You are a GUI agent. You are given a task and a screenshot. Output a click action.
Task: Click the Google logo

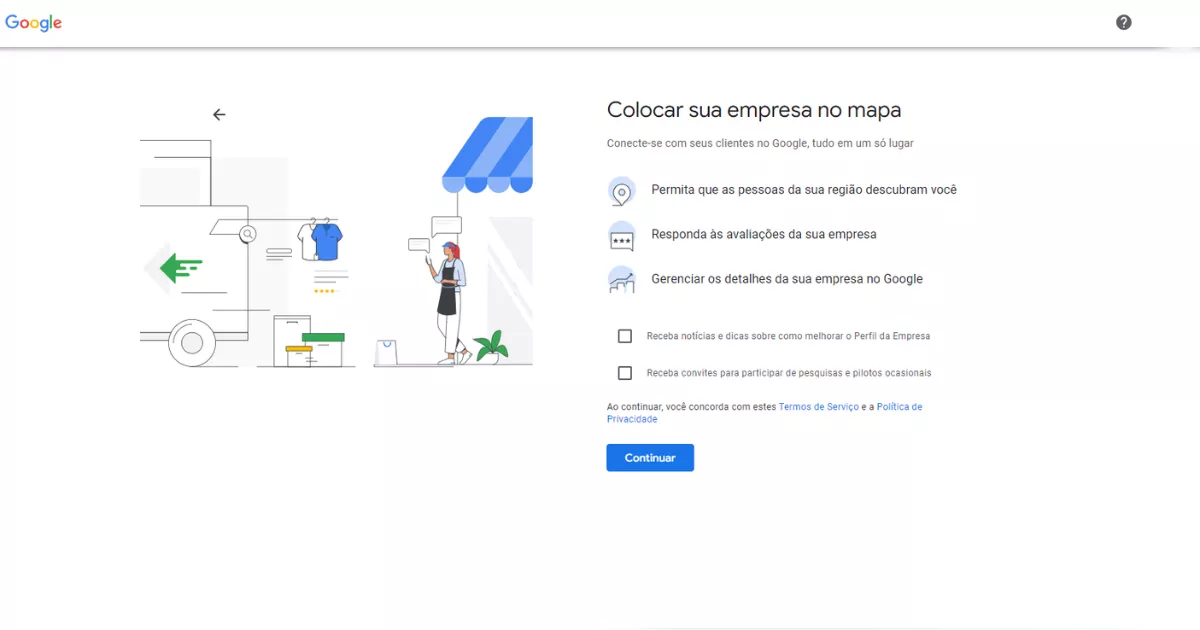(34, 23)
